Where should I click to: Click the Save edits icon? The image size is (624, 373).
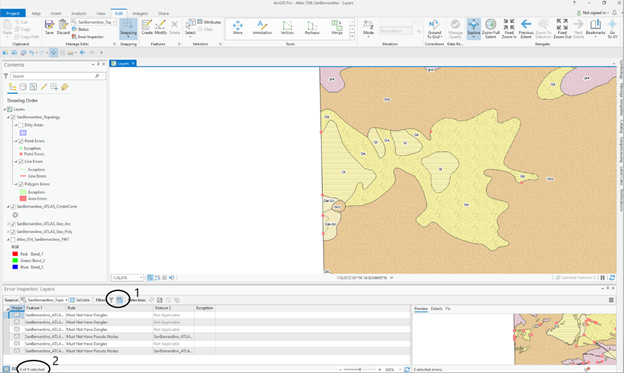pyautogui.click(x=49, y=27)
